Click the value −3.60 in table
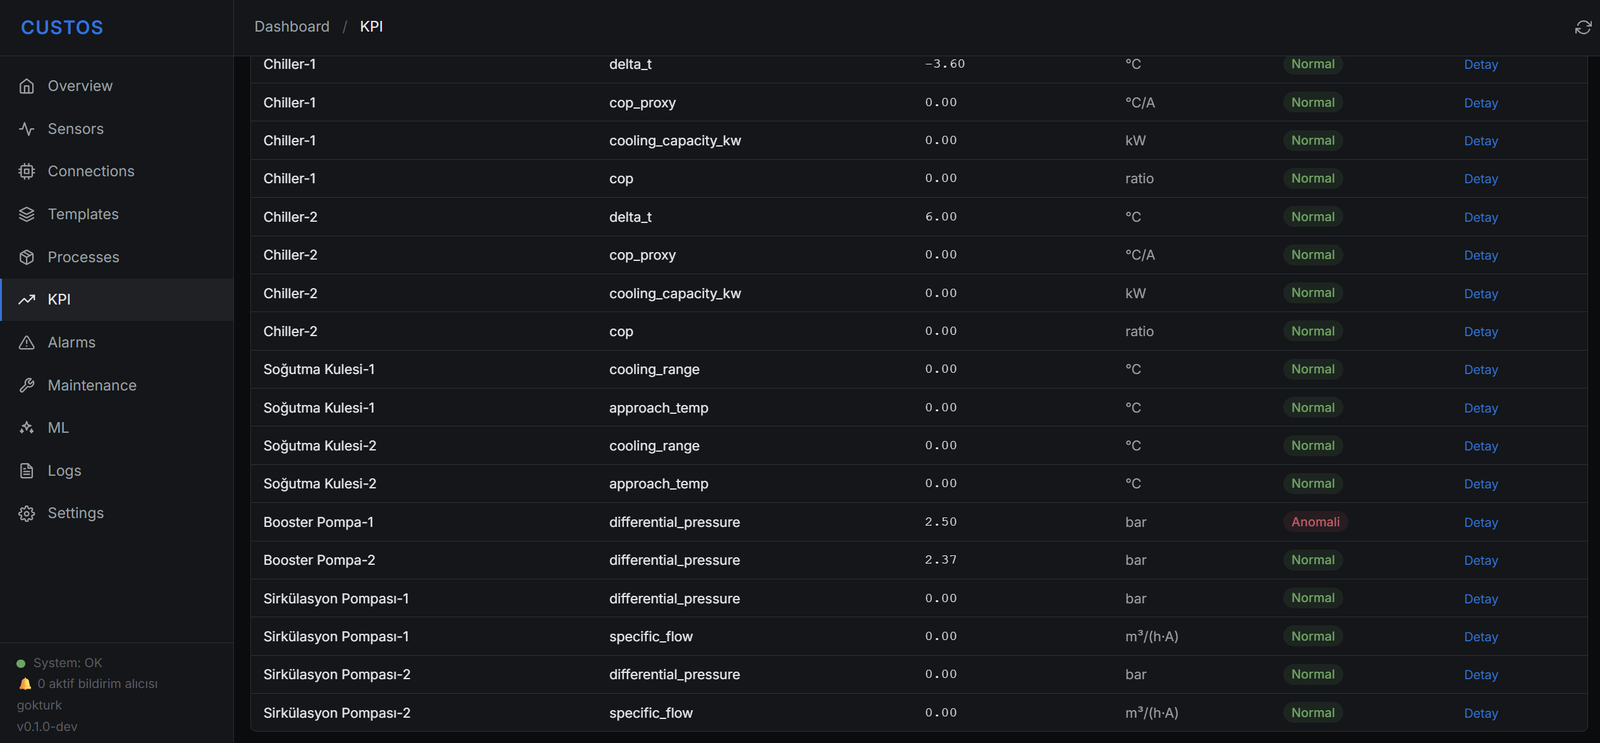 click(x=945, y=64)
